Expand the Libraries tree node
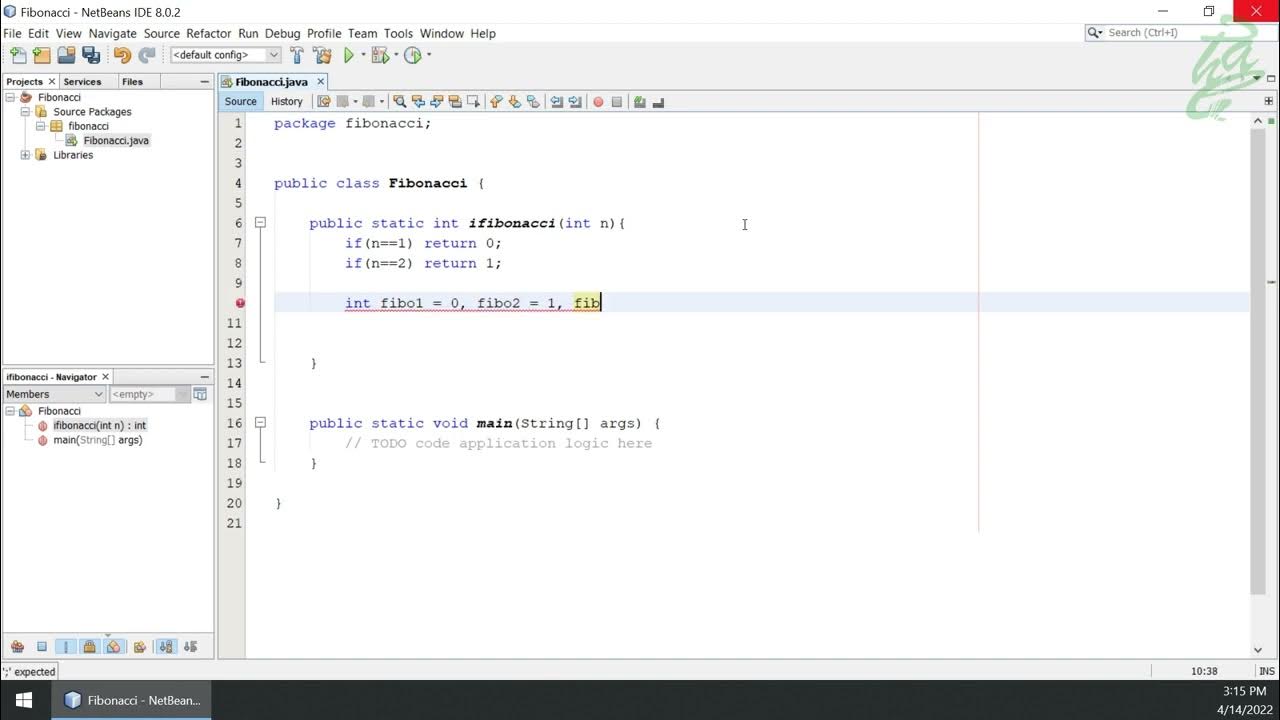The image size is (1280, 720). click(x=26, y=155)
